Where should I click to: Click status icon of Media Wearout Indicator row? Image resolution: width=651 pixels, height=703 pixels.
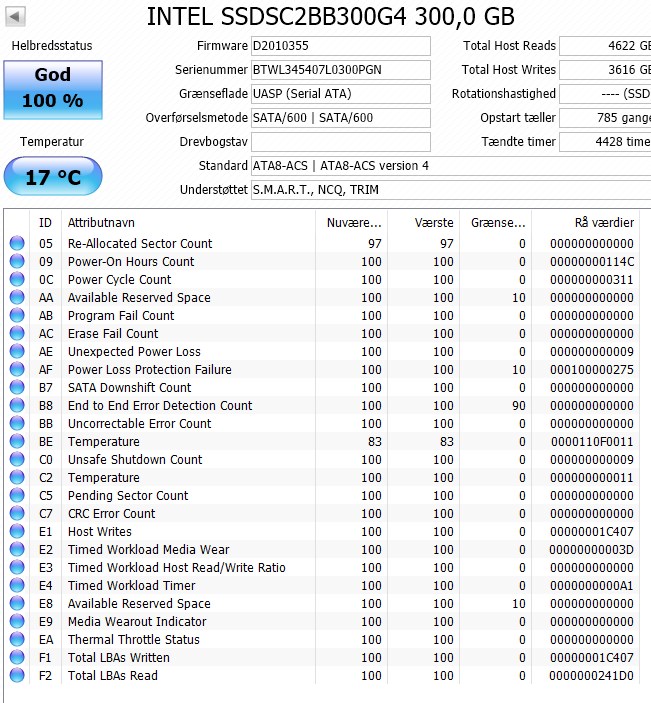point(17,621)
